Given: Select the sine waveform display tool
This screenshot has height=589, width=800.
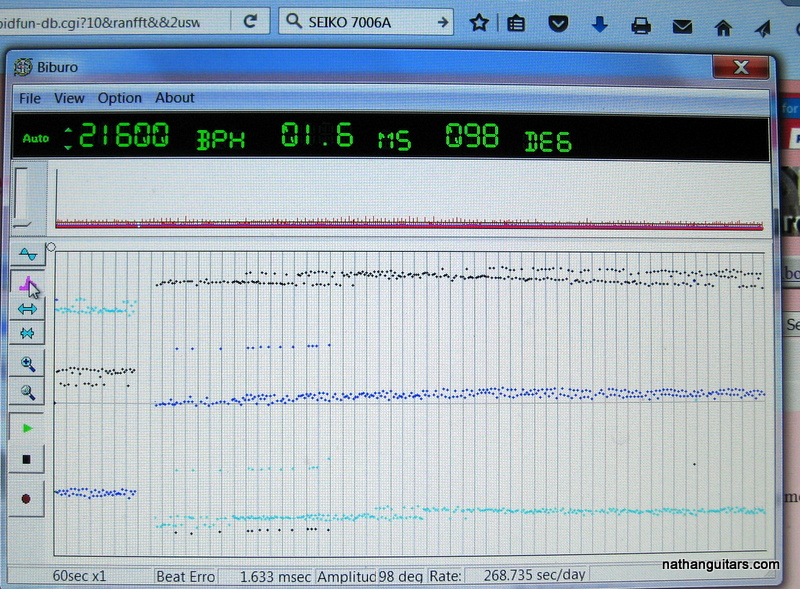Looking at the screenshot, I should tap(27, 256).
